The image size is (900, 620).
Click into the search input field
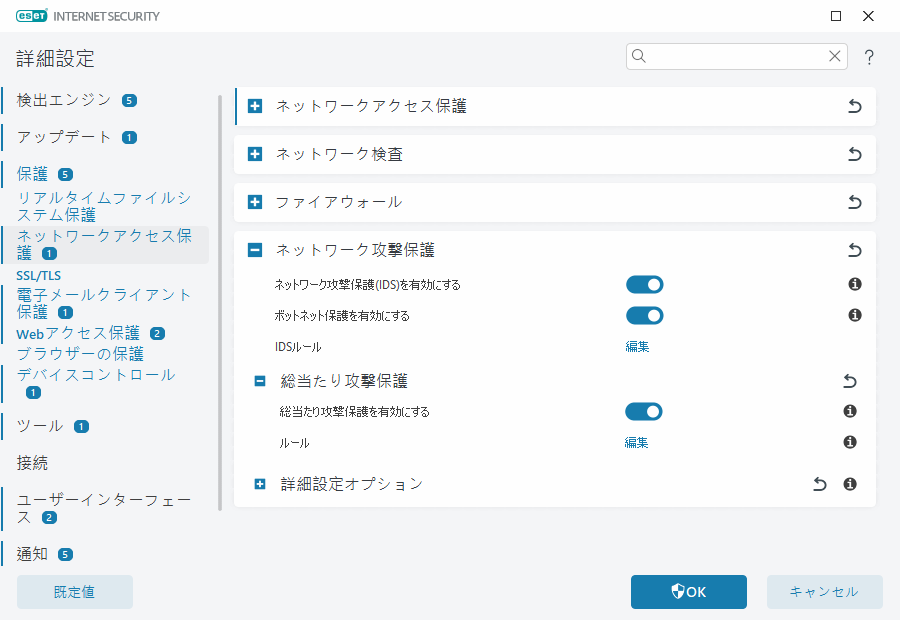click(x=735, y=56)
